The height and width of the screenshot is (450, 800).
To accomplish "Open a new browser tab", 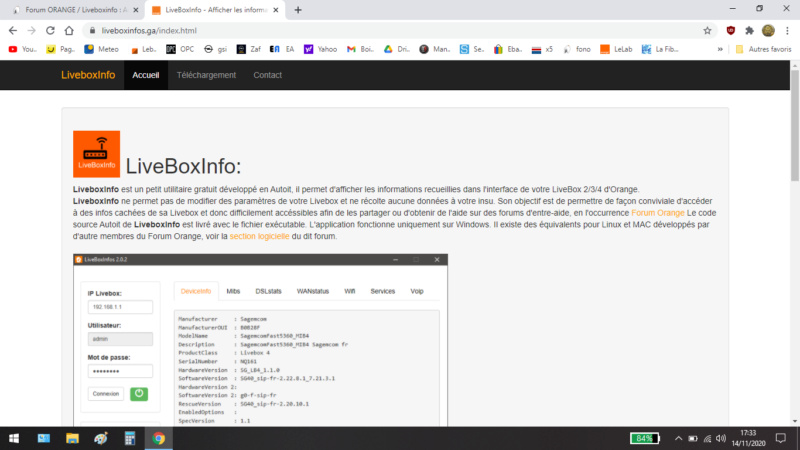I will point(298,10).
